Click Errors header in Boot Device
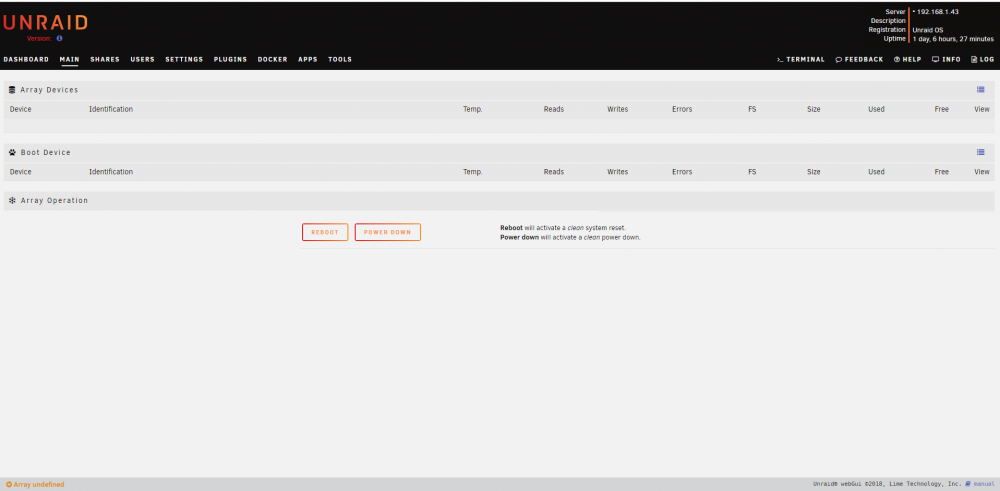Image resolution: width=1000 pixels, height=491 pixels. click(682, 172)
